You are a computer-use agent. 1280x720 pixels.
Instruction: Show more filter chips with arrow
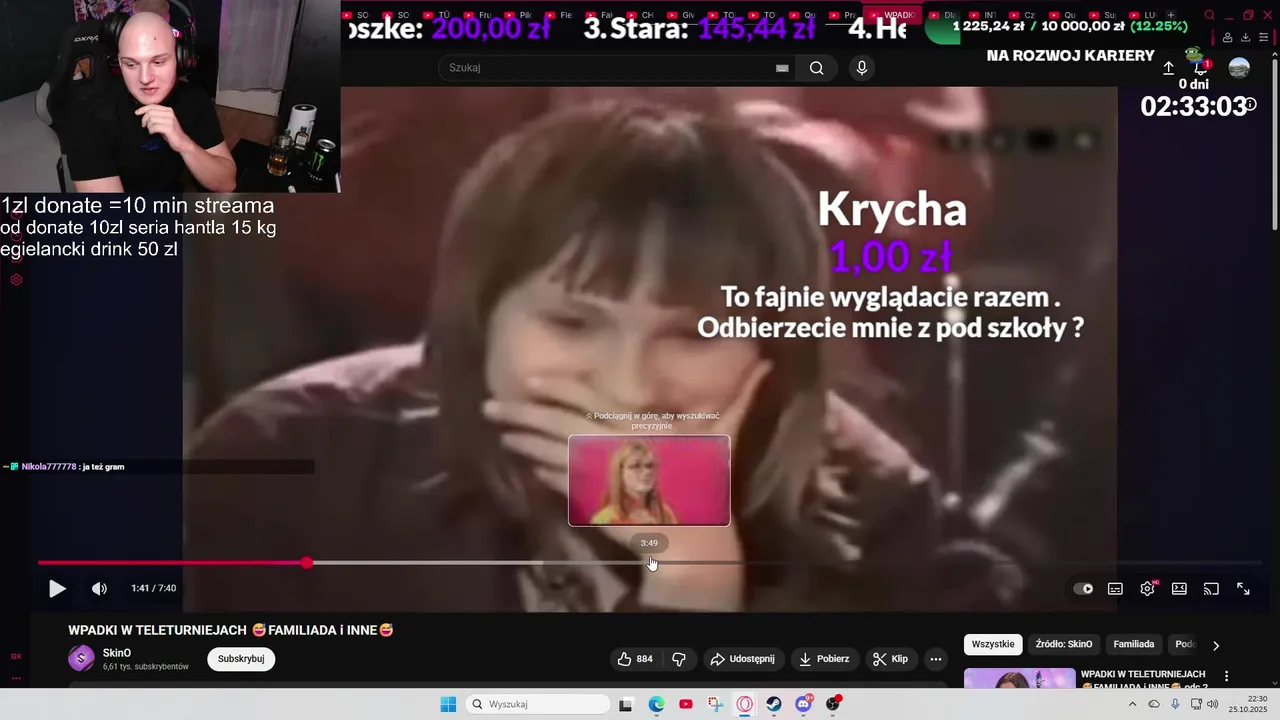1216,645
